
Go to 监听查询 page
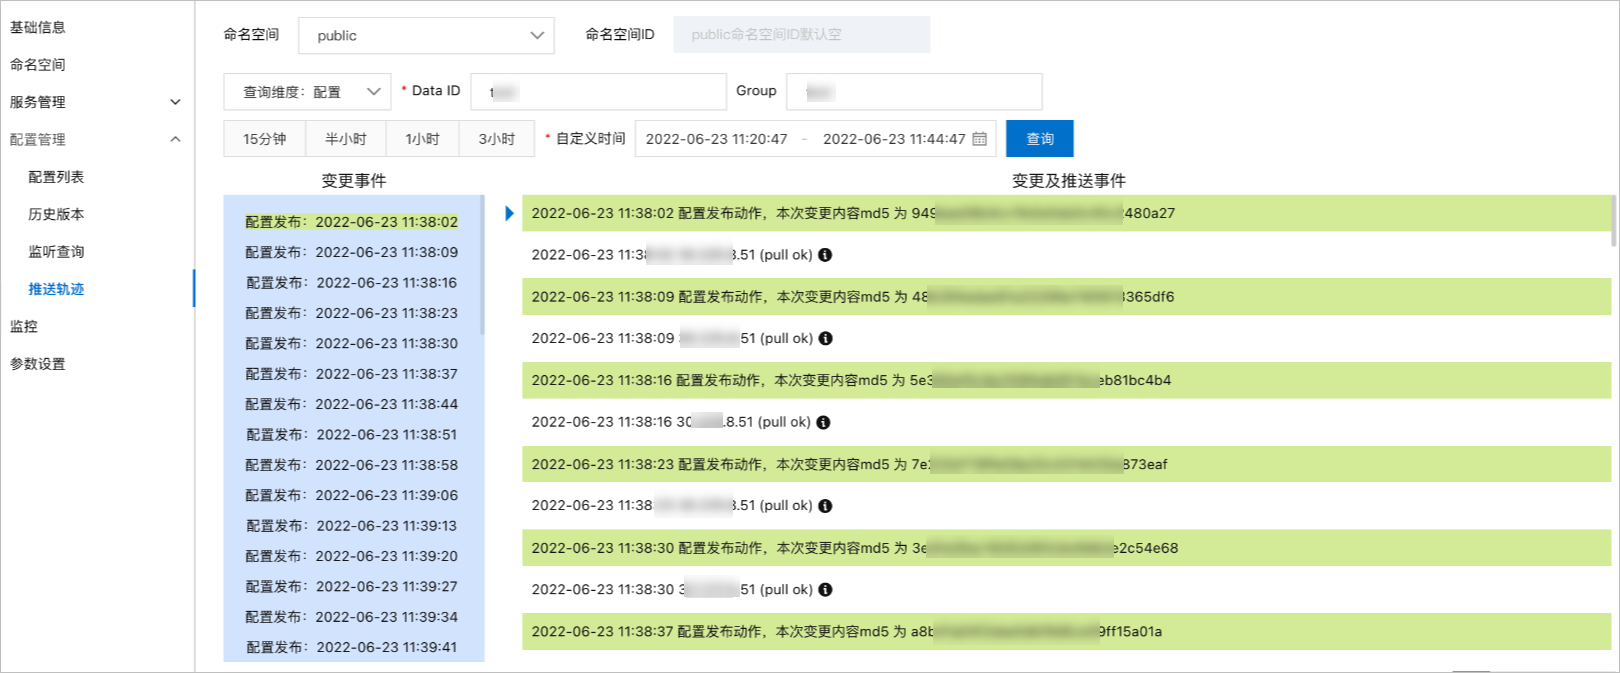[x=56, y=252]
